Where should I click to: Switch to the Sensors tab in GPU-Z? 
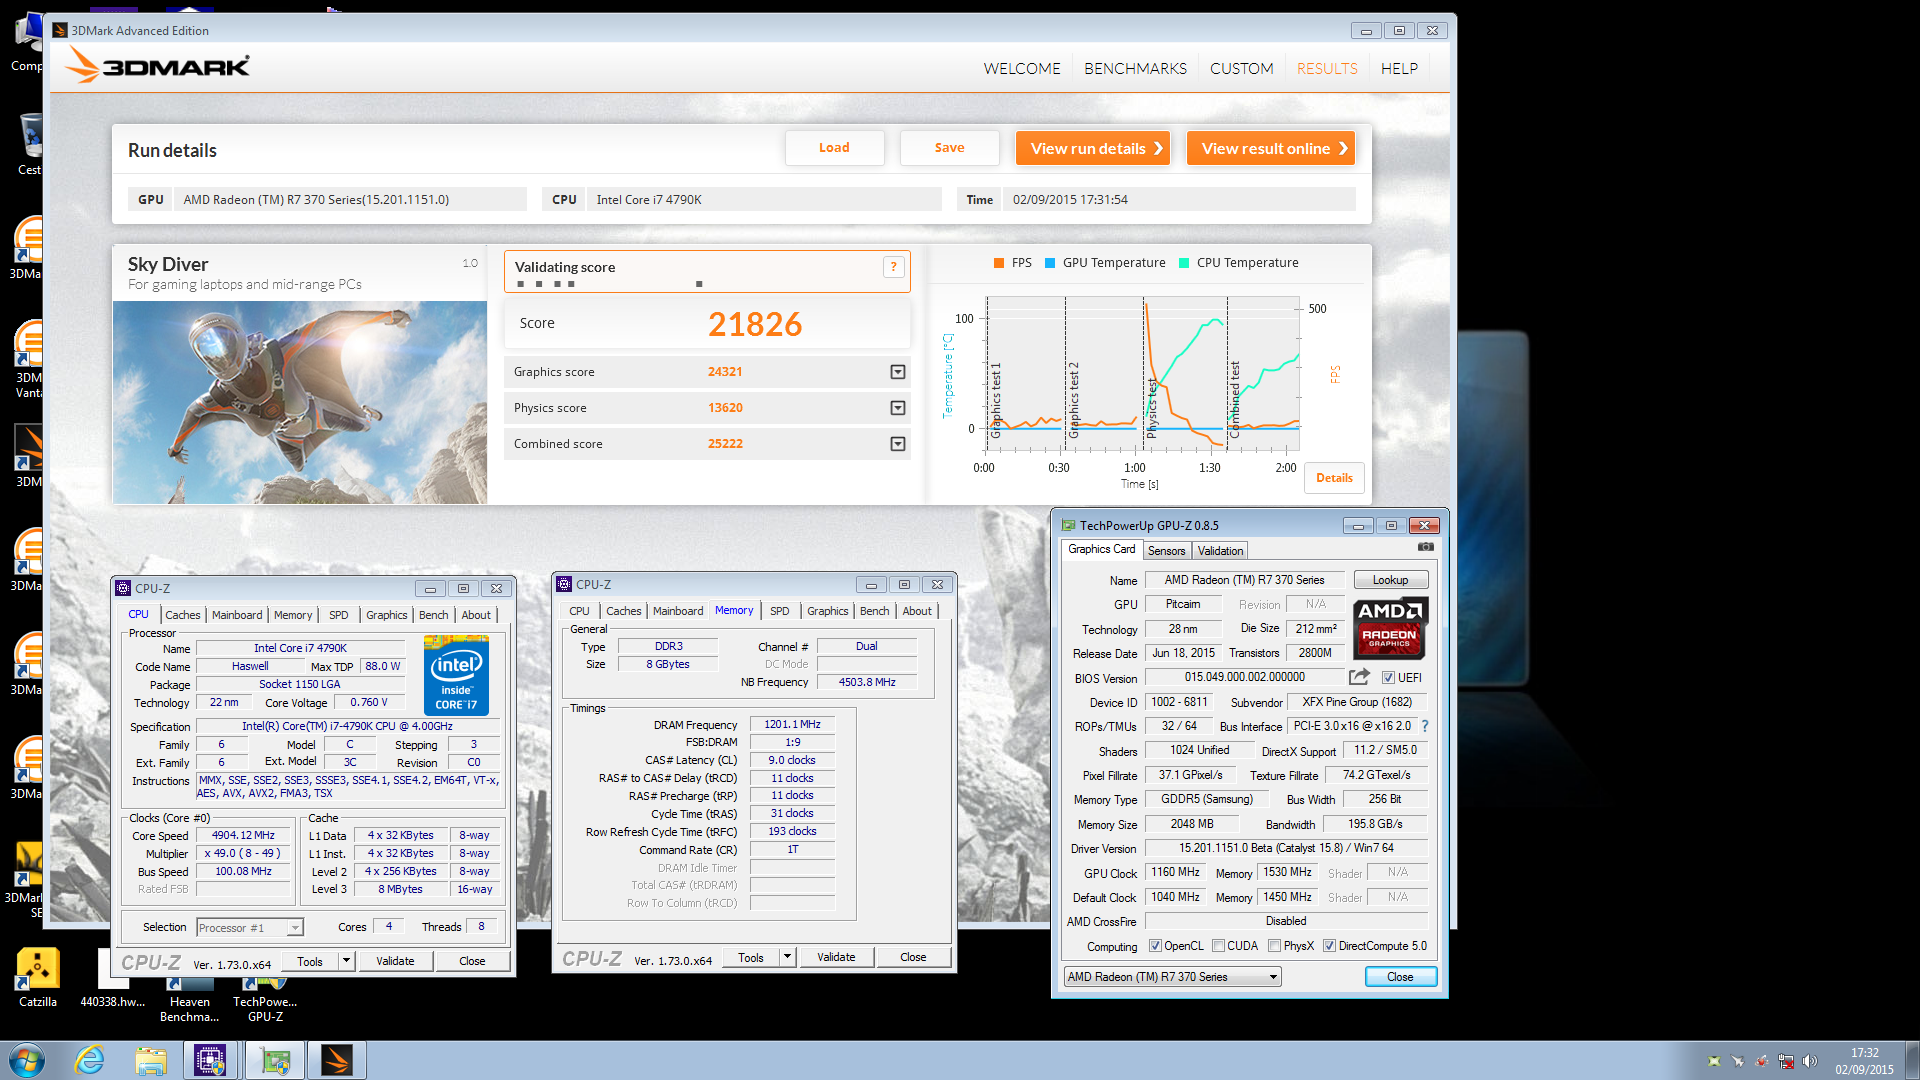click(x=1166, y=551)
